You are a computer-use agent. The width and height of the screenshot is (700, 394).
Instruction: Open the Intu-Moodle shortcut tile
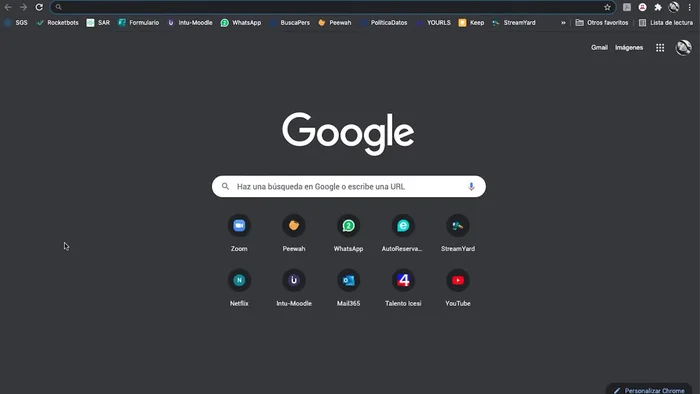(x=294, y=288)
